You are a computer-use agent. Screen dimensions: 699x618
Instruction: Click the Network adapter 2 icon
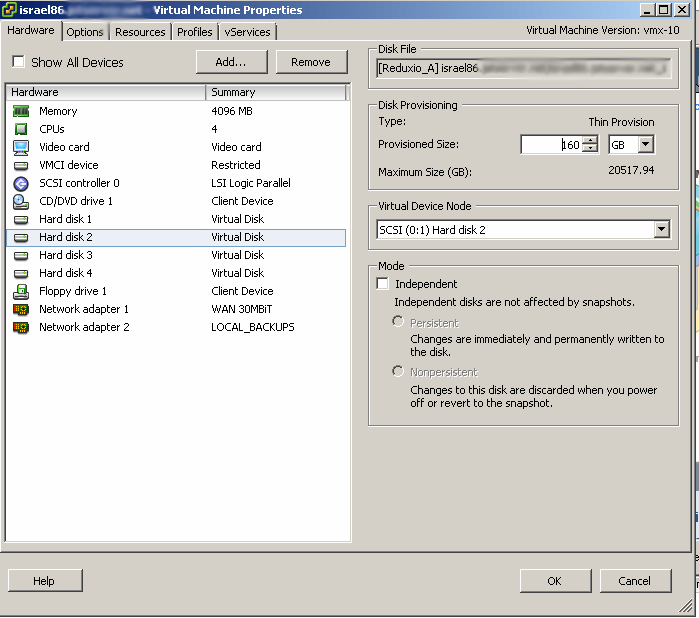point(21,328)
